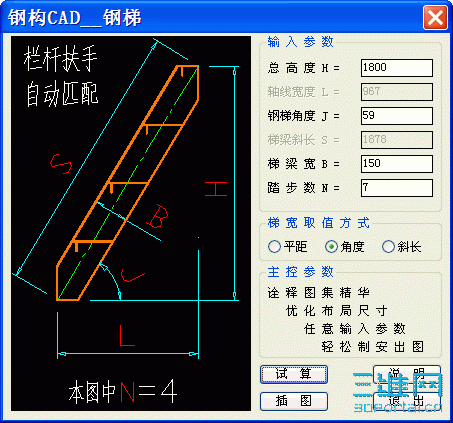This screenshot has height=423, width=453.
Task: Click the 输入参数 group title
Action: [x=300, y=42]
